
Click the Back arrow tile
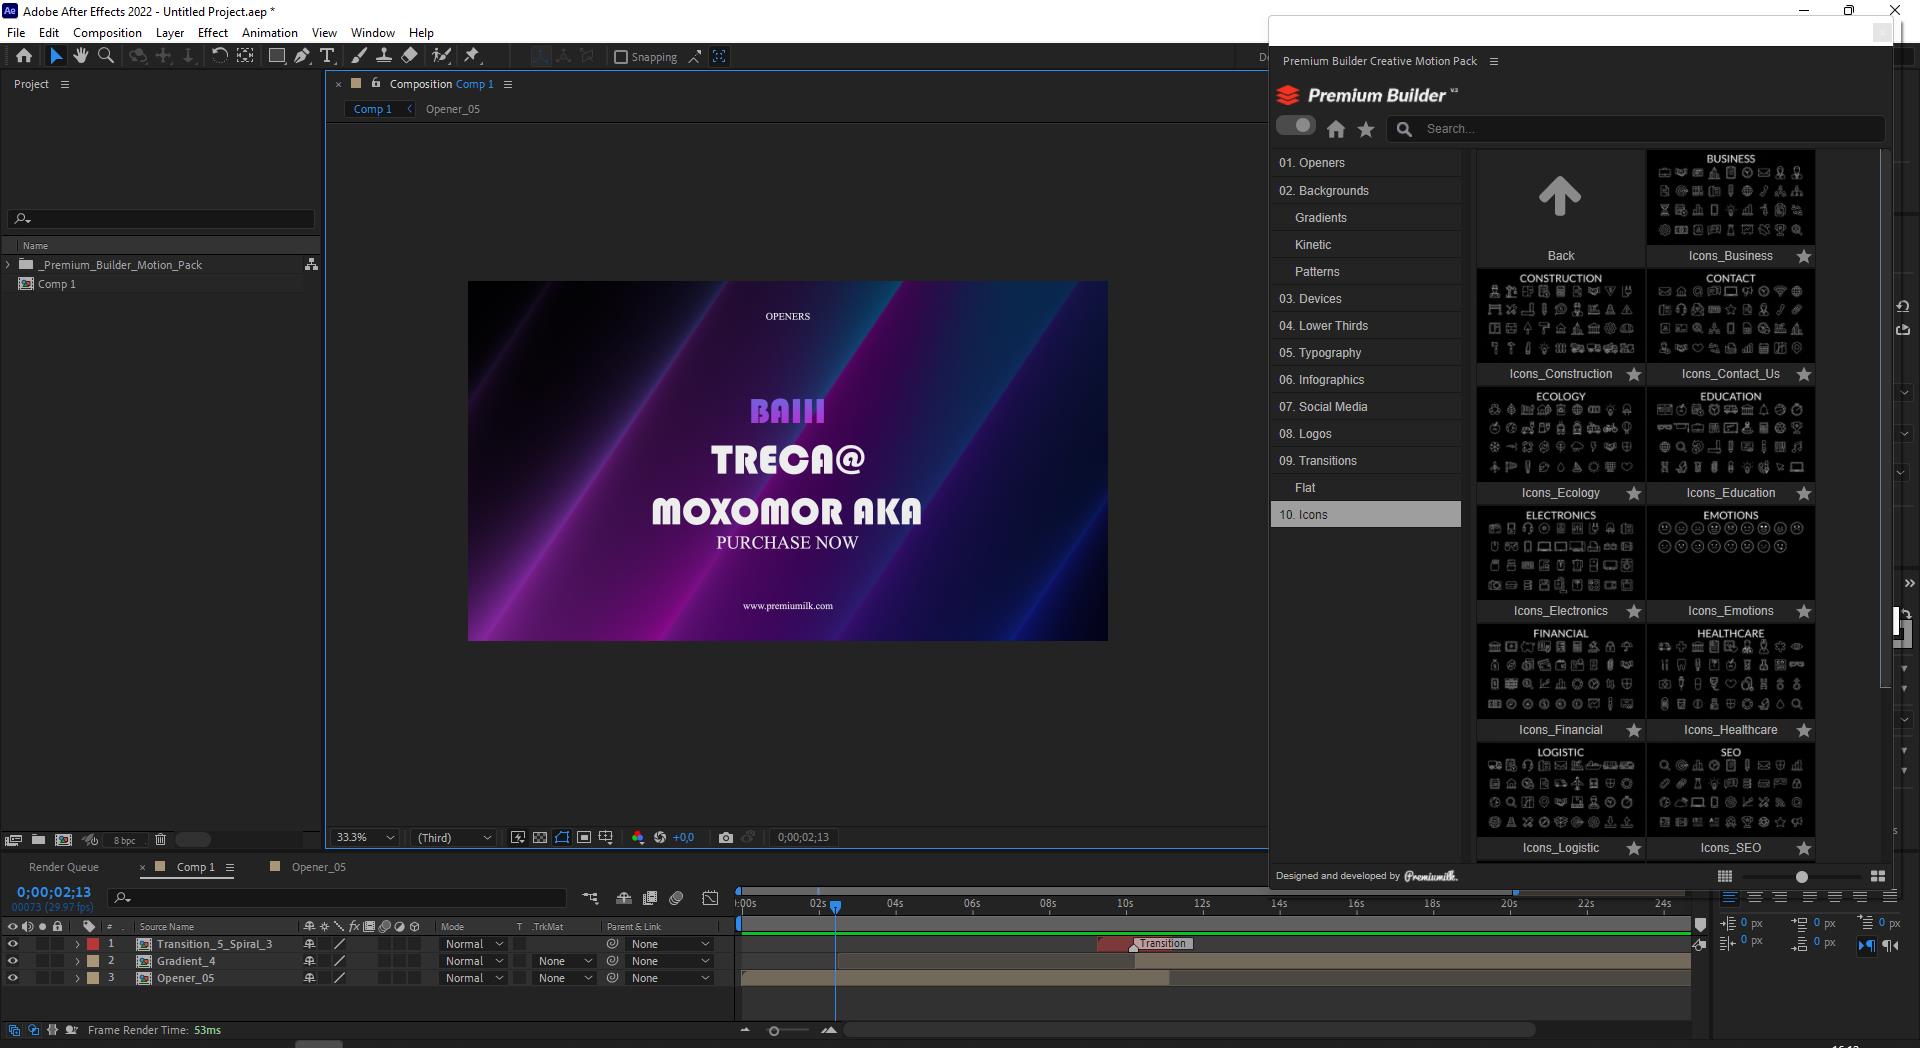pyautogui.click(x=1560, y=207)
